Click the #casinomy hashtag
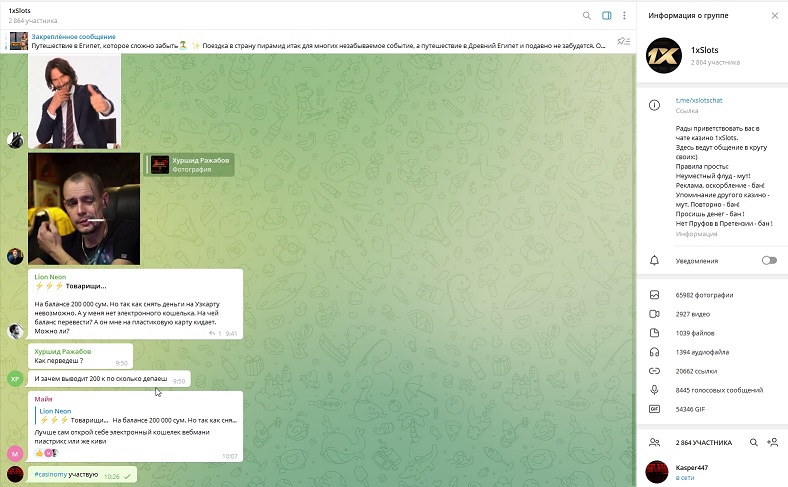788x487 pixels. 51,474
